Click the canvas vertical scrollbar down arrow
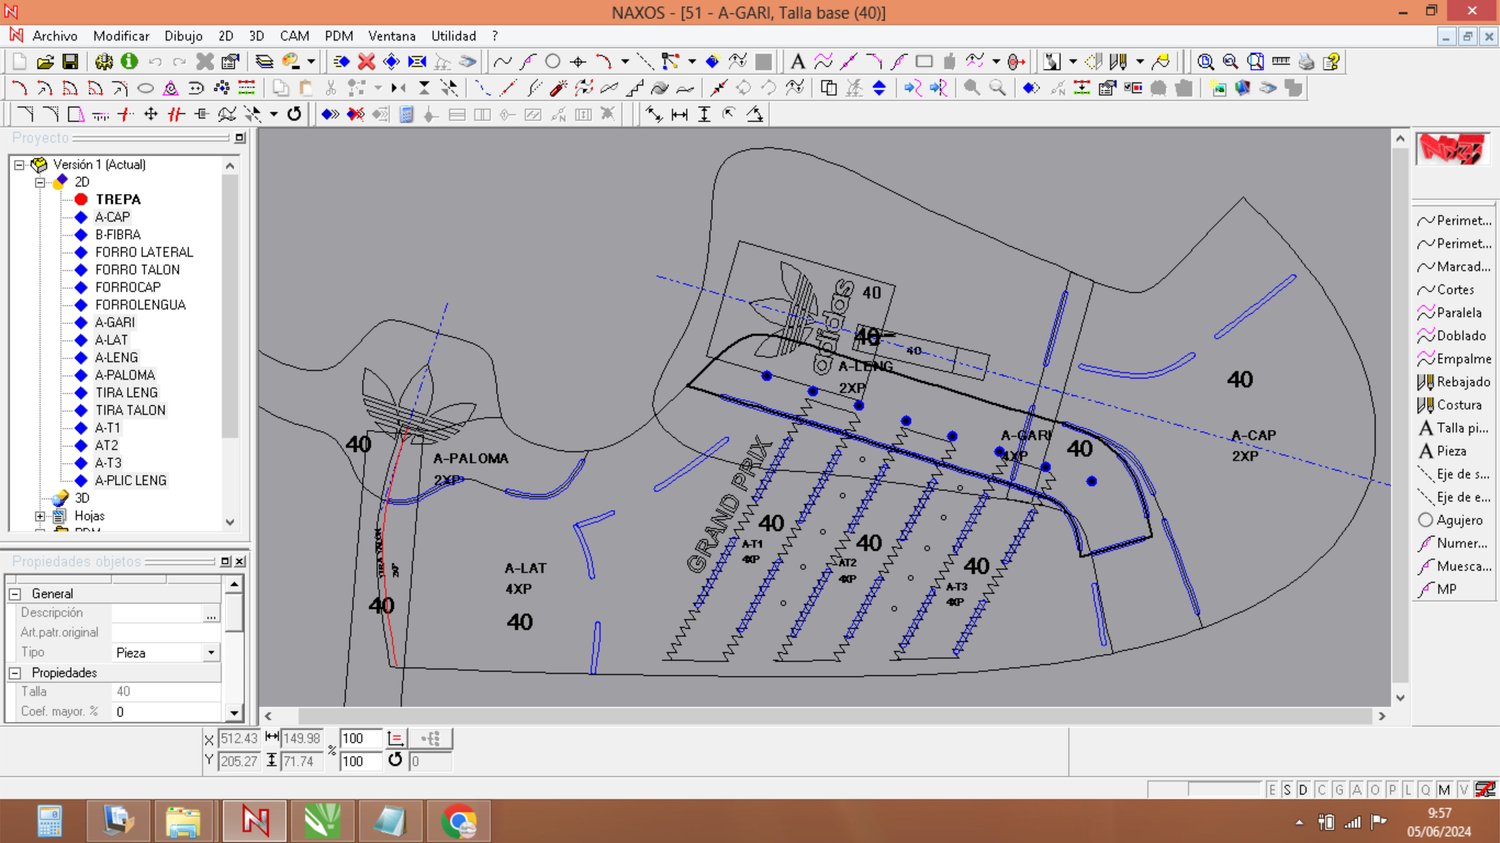 pos(1401,698)
